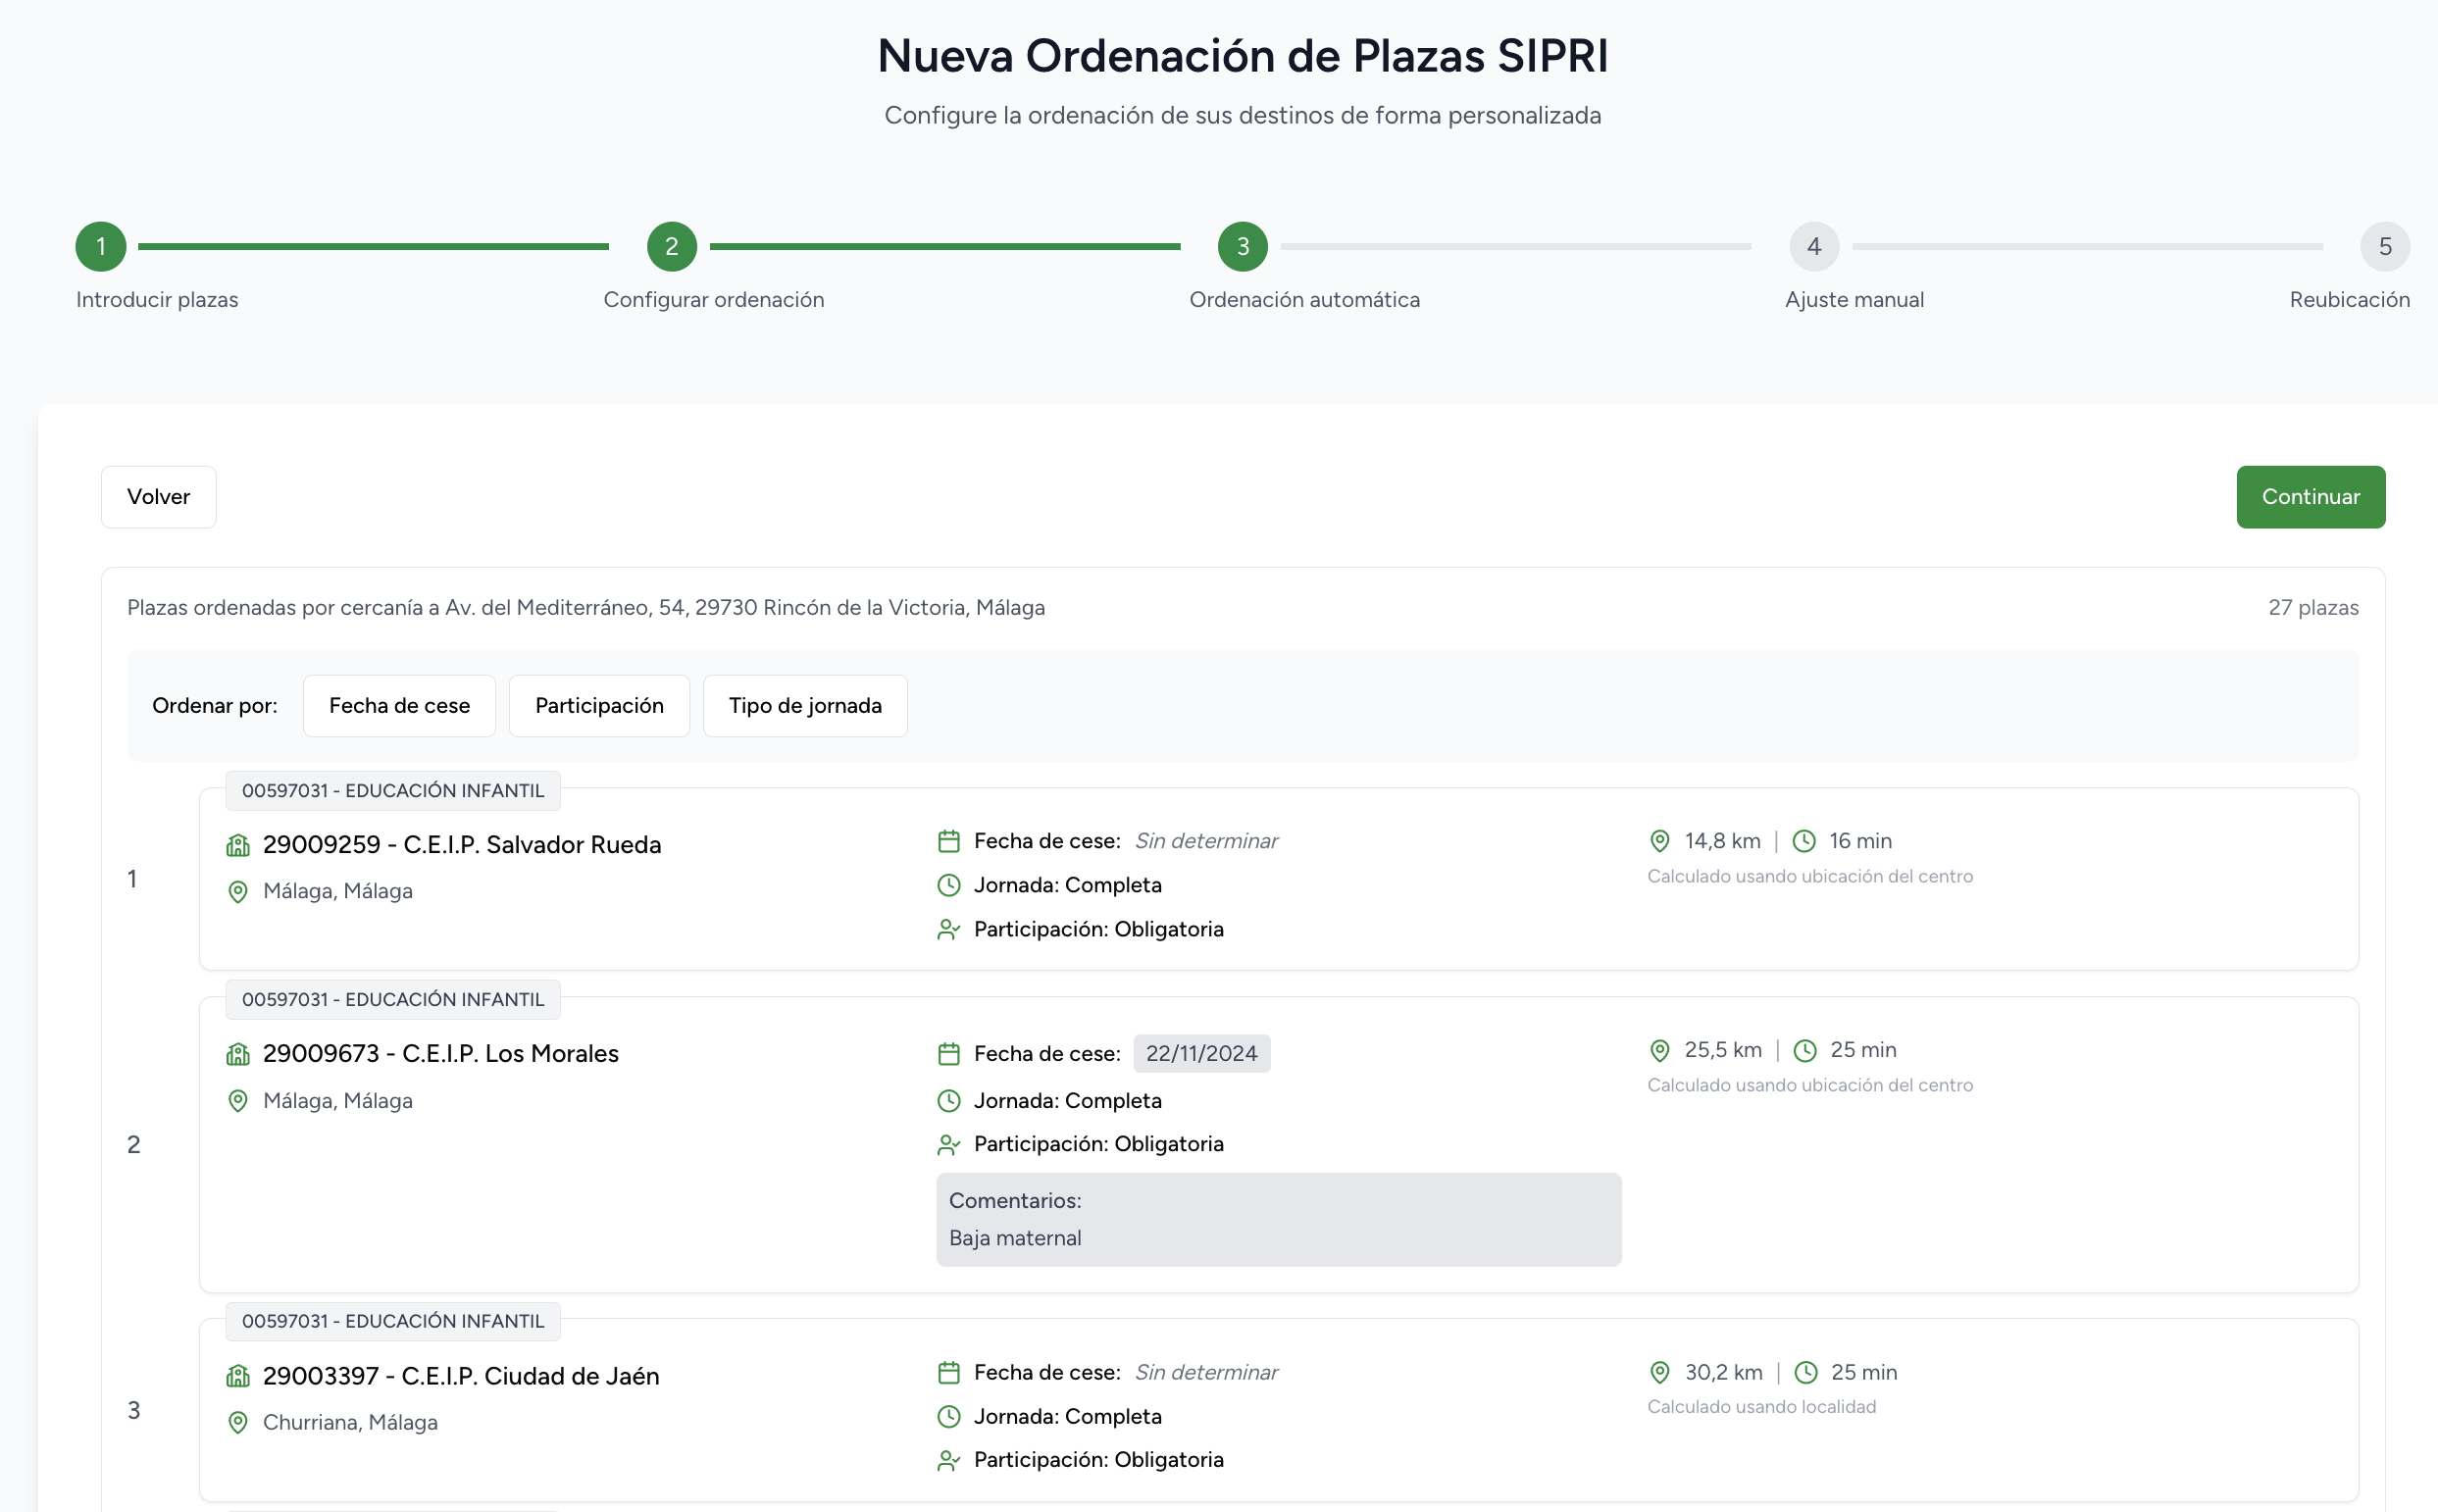Click school building icon for Ciudad de Jaén
The height and width of the screenshot is (1512, 2438).
238,1377
